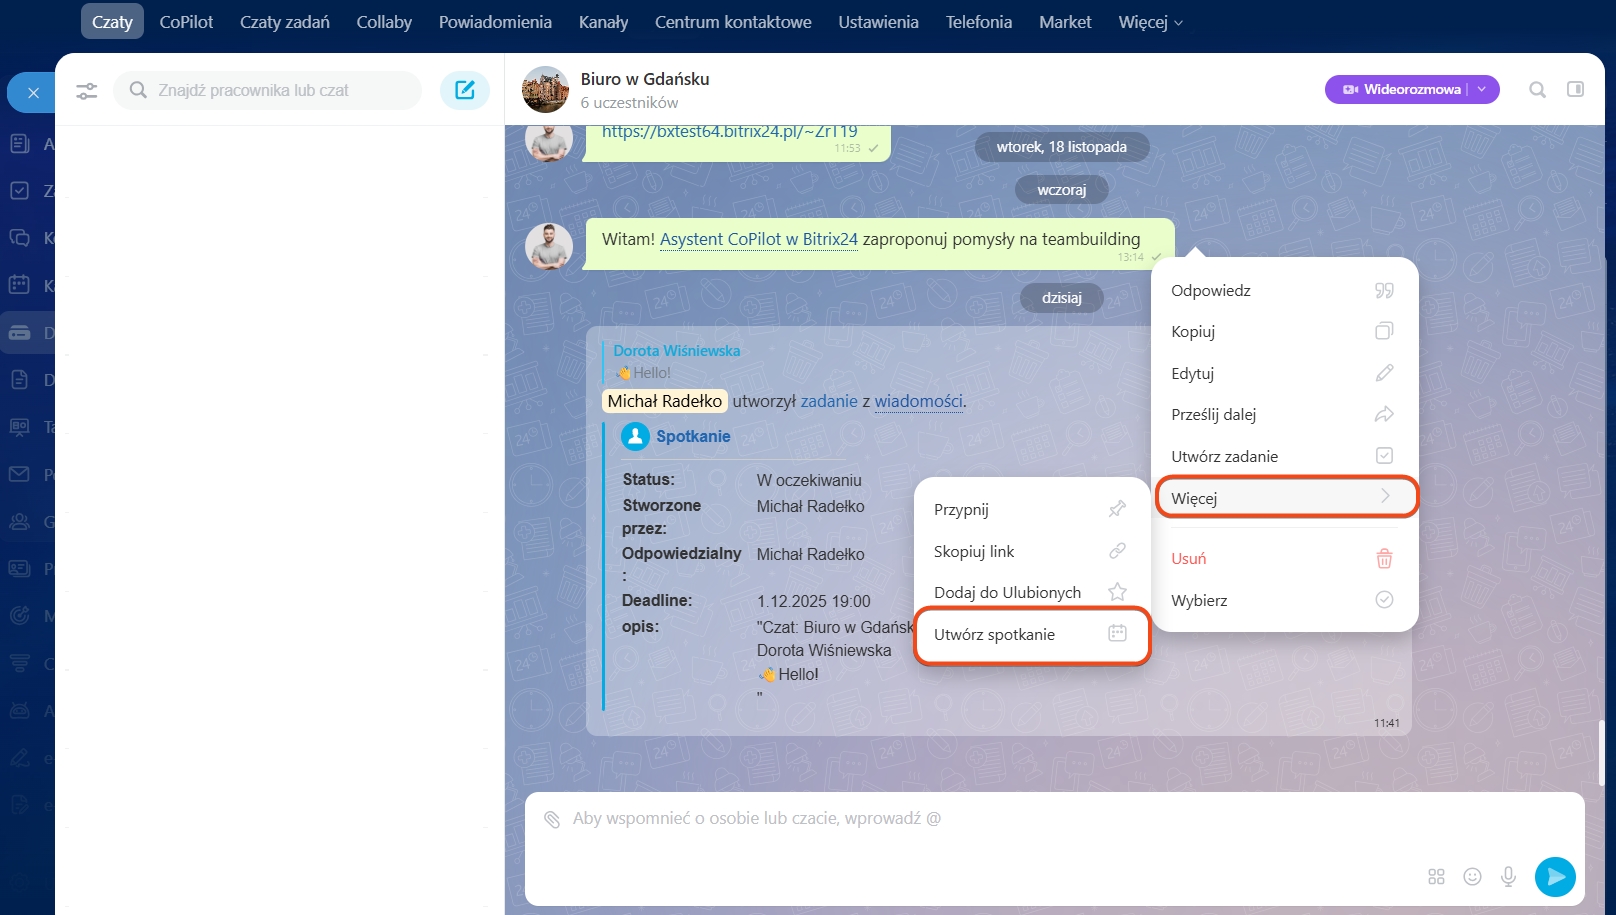Send the message with blue arrow button

(x=1555, y=877)
